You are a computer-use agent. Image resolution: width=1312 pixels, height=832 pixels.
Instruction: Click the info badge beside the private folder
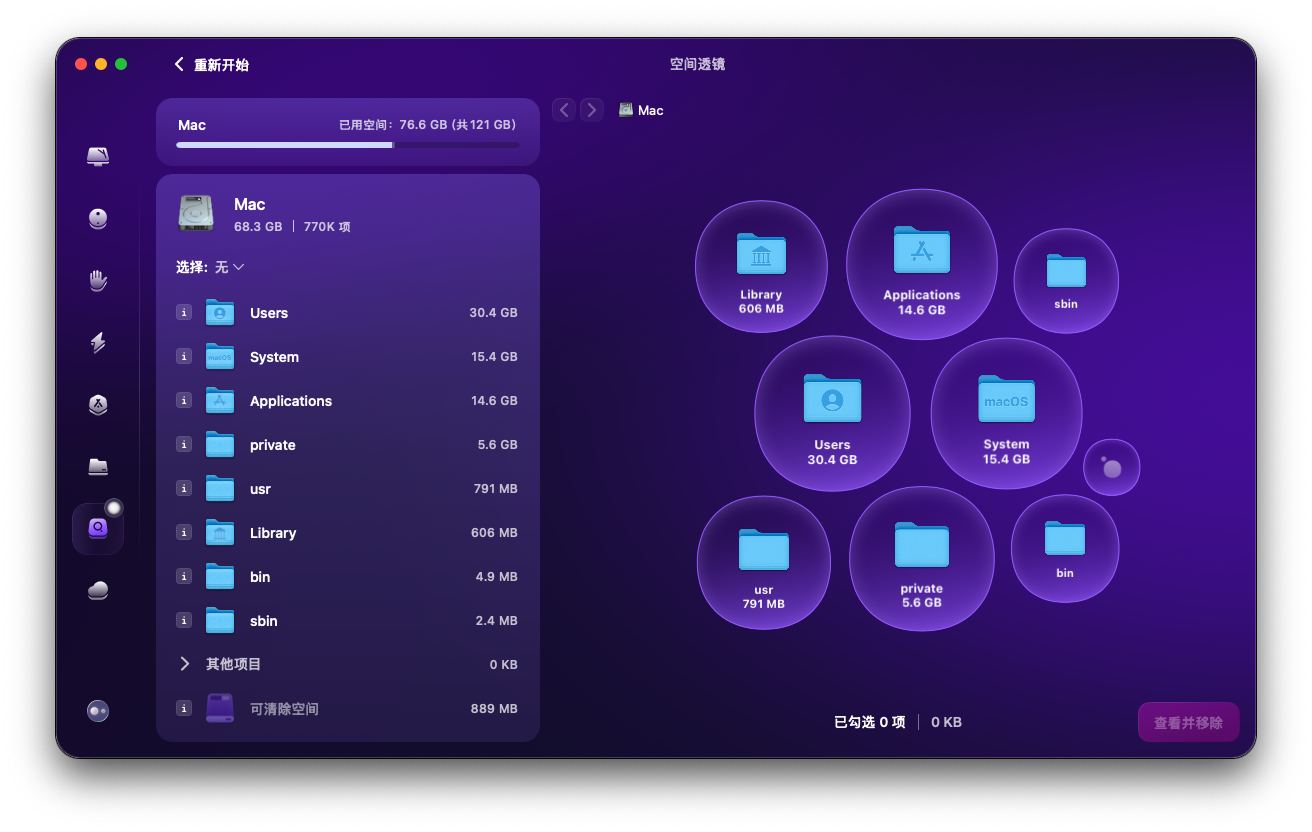[x=183, y=445]
